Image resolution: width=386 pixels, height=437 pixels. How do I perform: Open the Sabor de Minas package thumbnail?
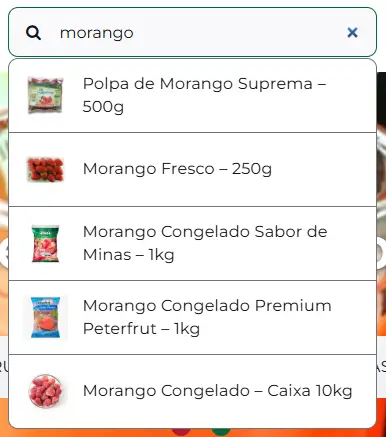click(x=45, y=243)
